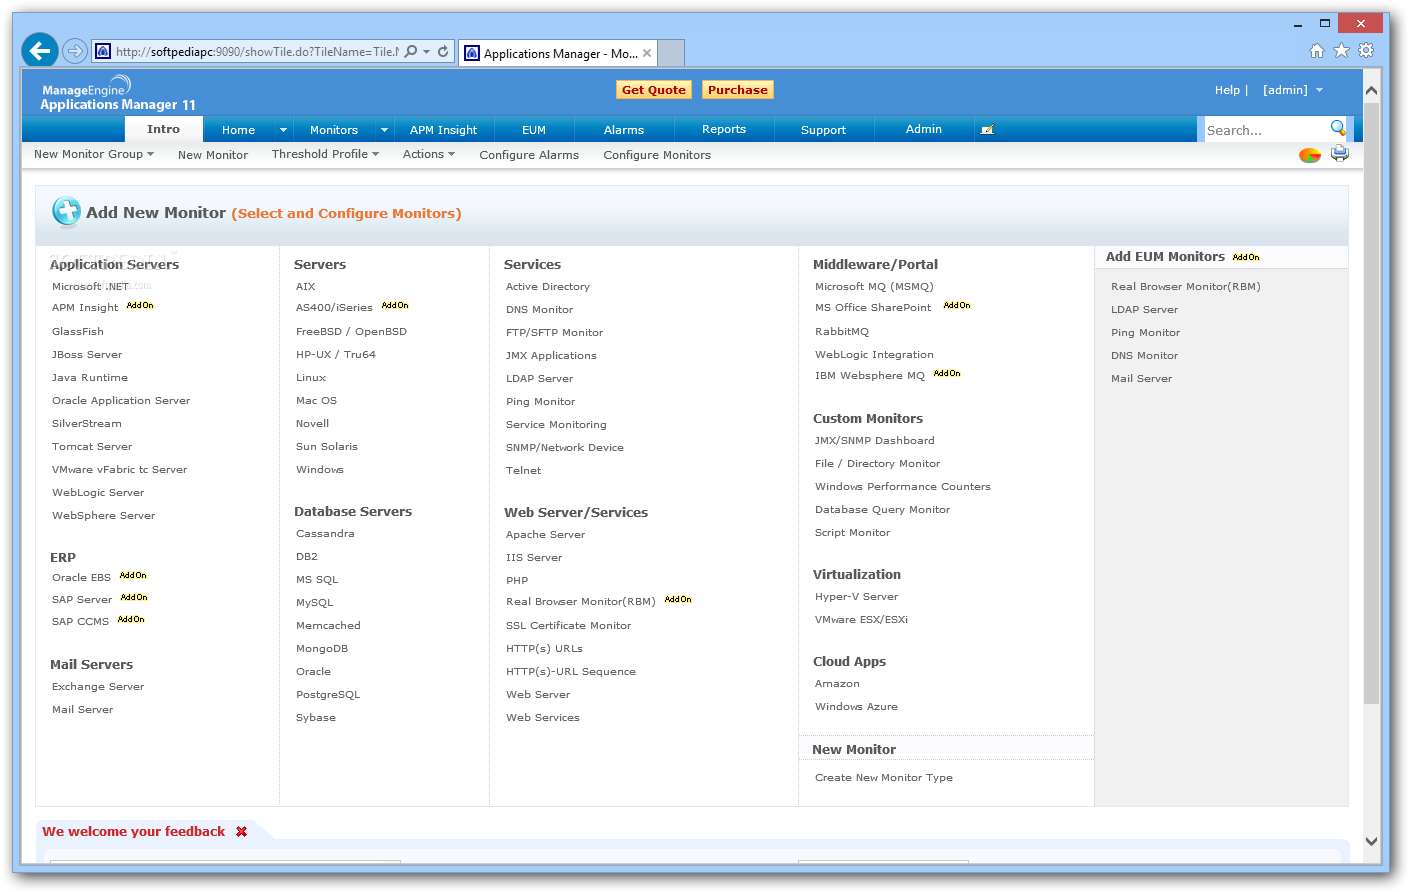Open the browser tools gear icon
This screenshot has height=893, width=1410.
(x=1366, y=50)
